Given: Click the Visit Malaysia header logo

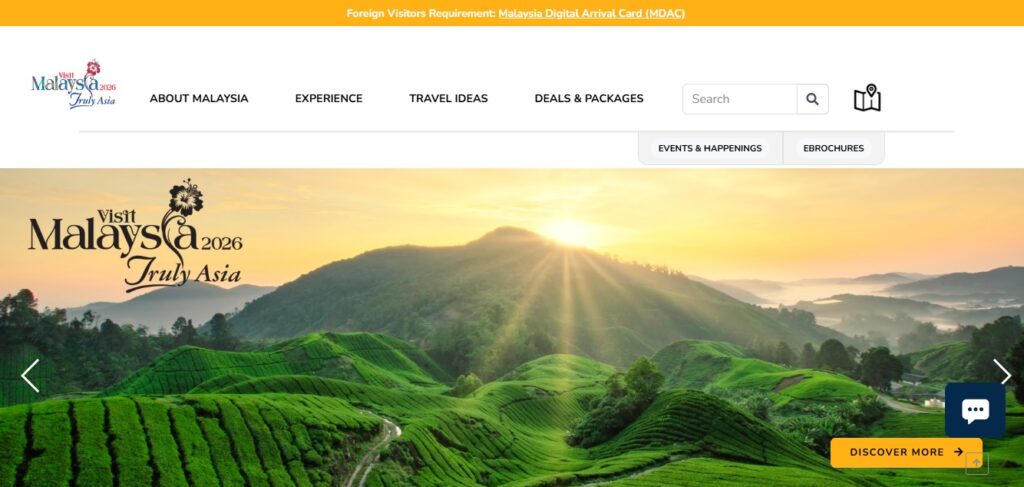Looking at the screenshot, I should click(x=74, y=84).
